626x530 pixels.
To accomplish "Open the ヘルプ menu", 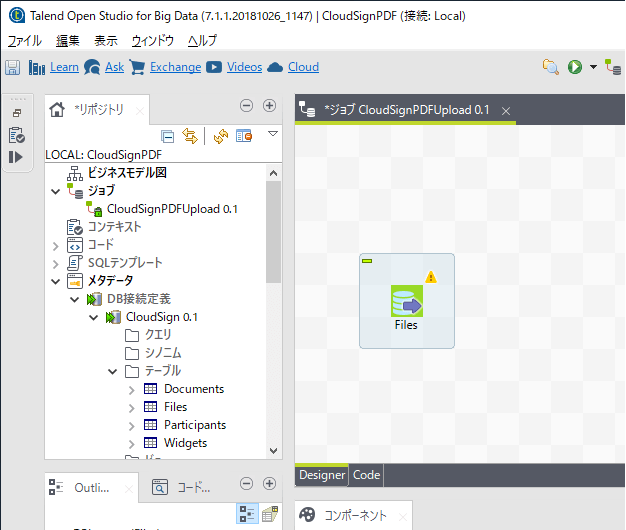I will tap(202, 41).
